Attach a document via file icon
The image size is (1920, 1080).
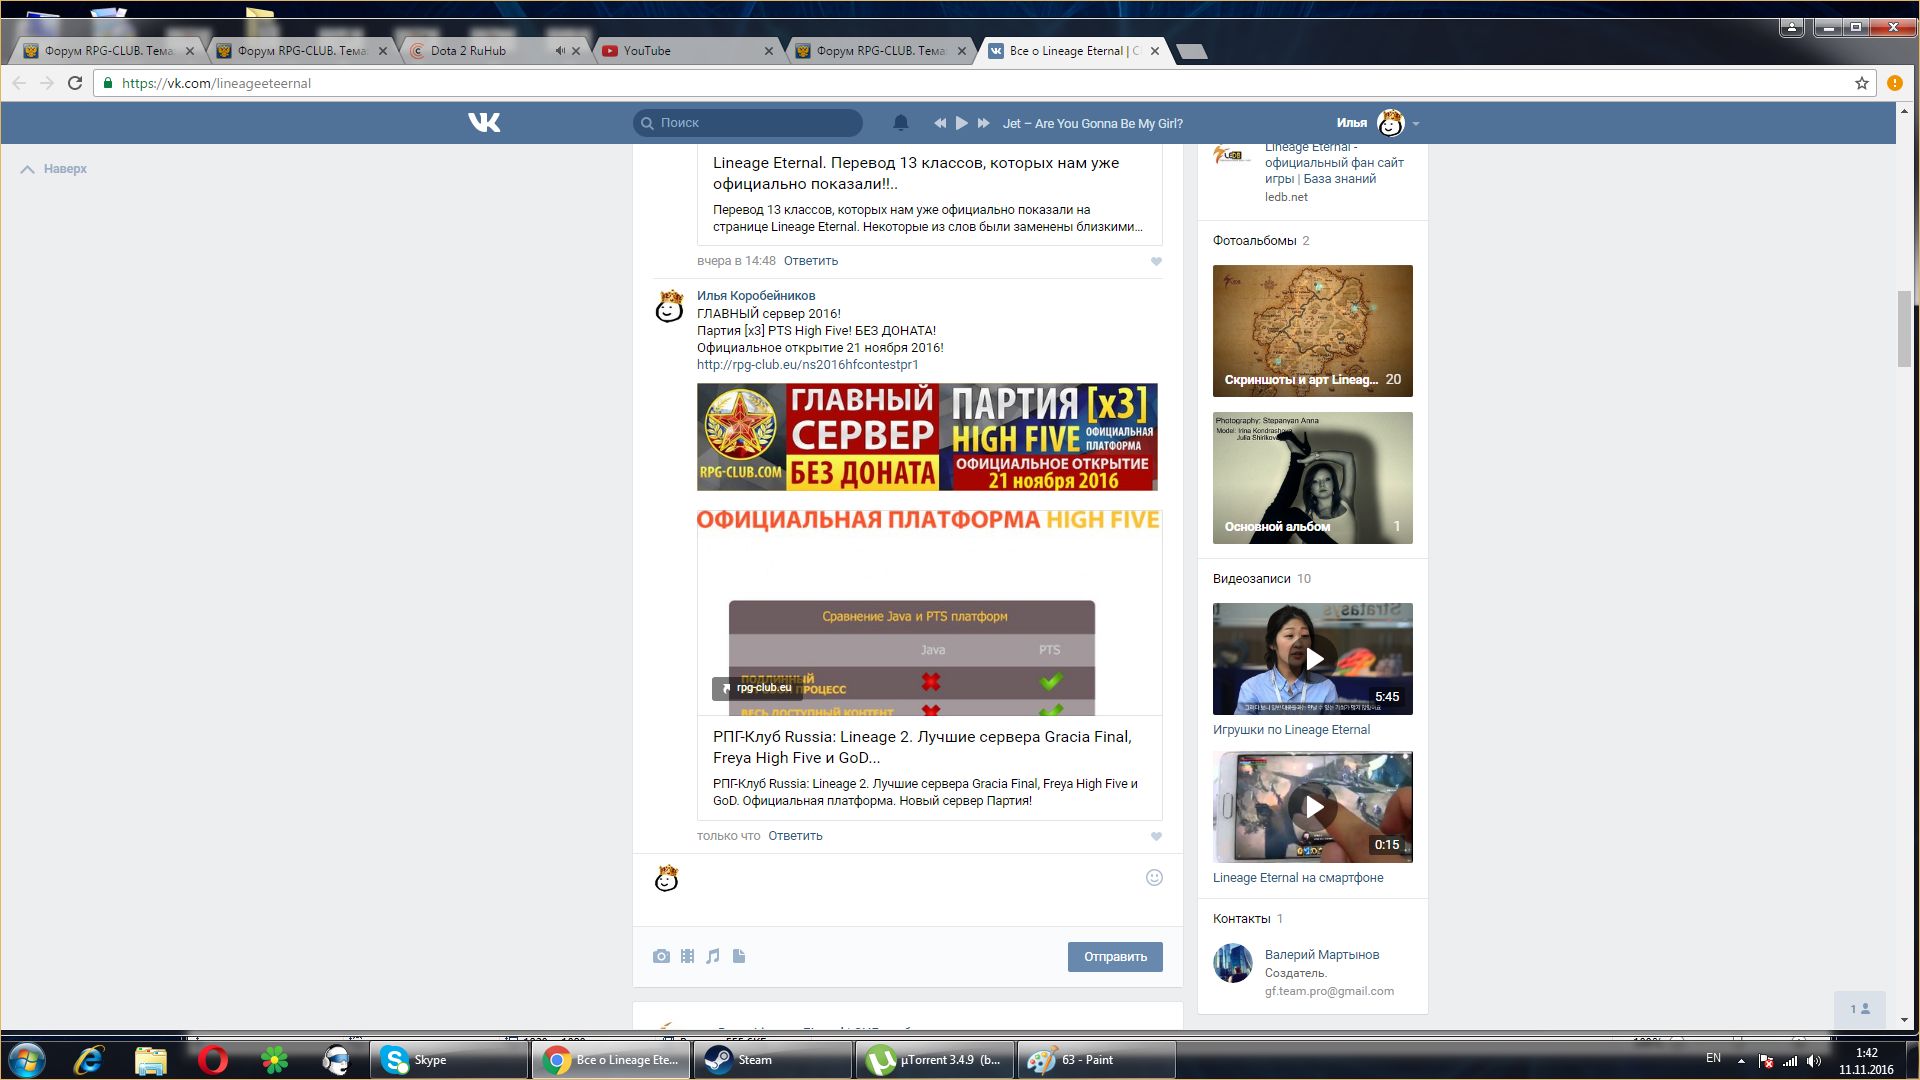click(739, 957)
